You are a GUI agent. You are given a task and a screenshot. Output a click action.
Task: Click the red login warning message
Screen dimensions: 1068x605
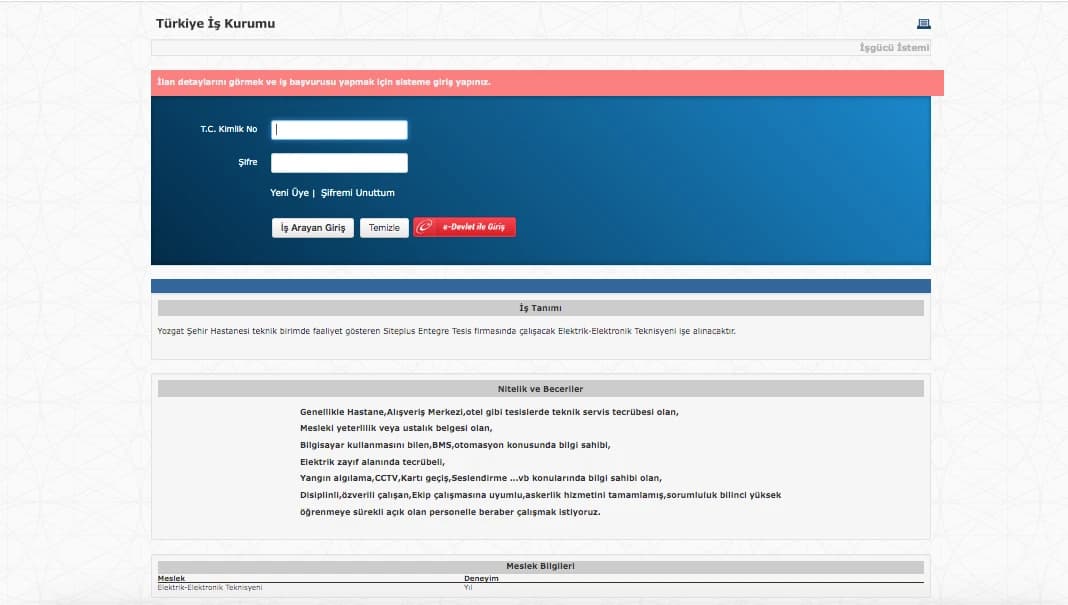tap(547, 82)
